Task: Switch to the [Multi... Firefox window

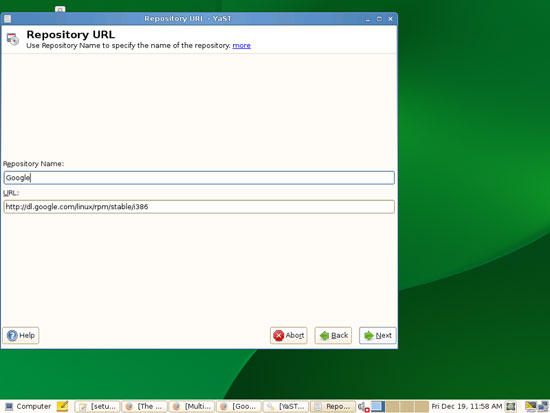Action: (192, 406)
